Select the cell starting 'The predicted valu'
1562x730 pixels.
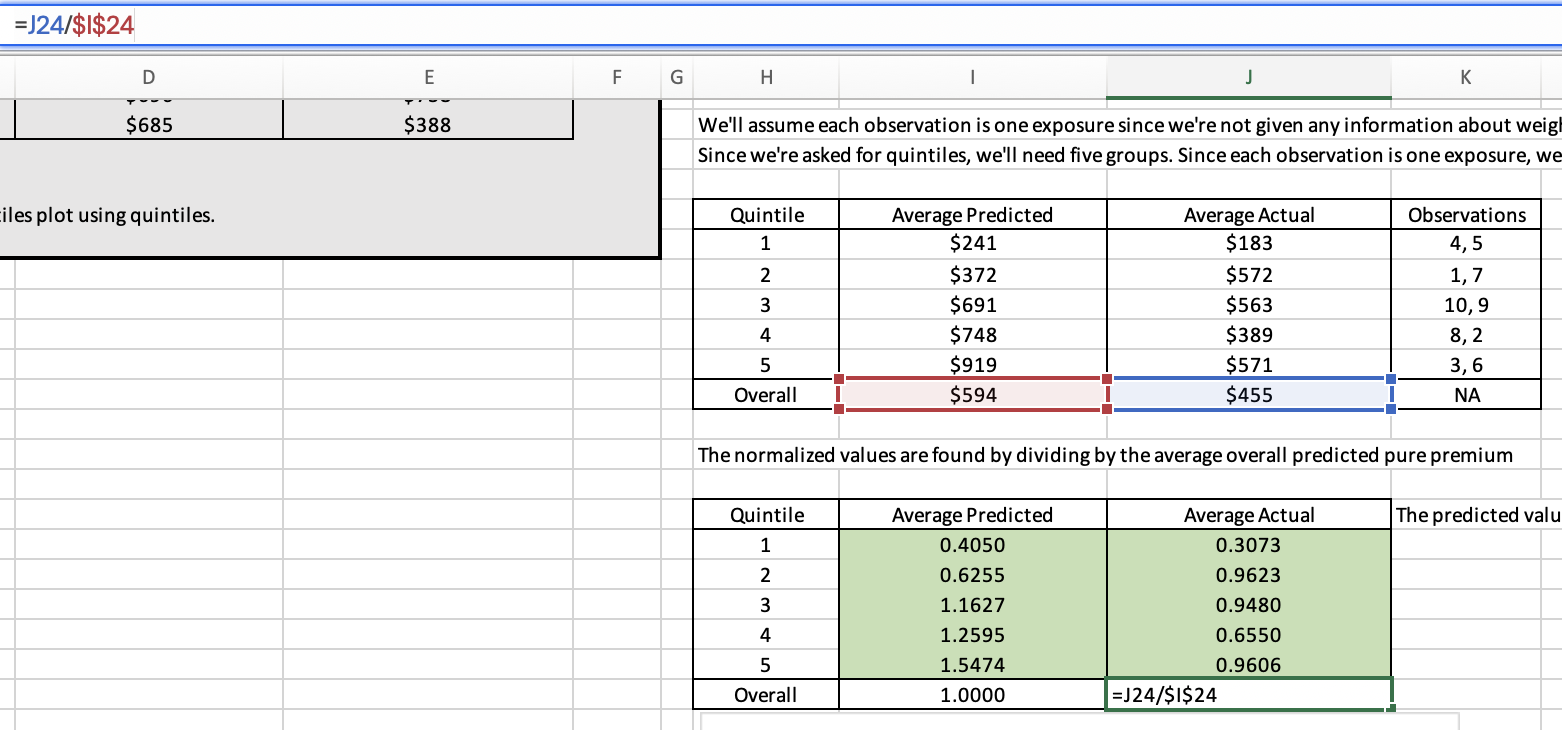[1476, 515]
